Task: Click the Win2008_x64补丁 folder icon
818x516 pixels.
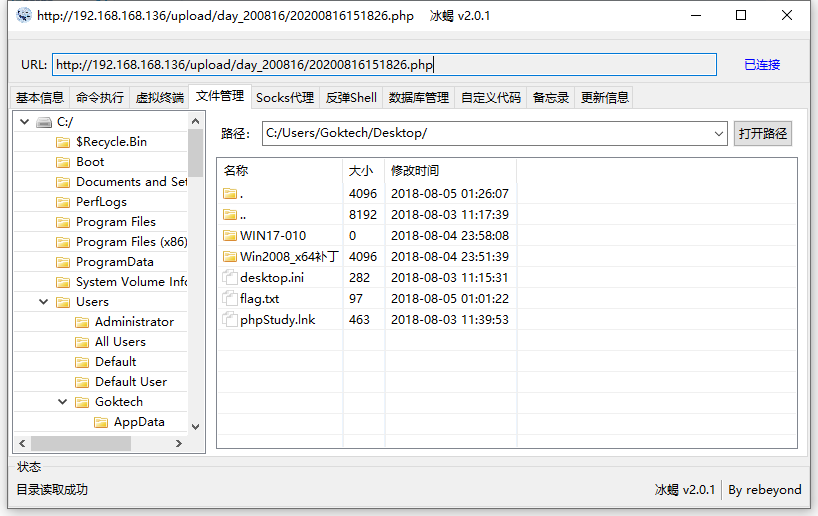Action: [230, 256]
